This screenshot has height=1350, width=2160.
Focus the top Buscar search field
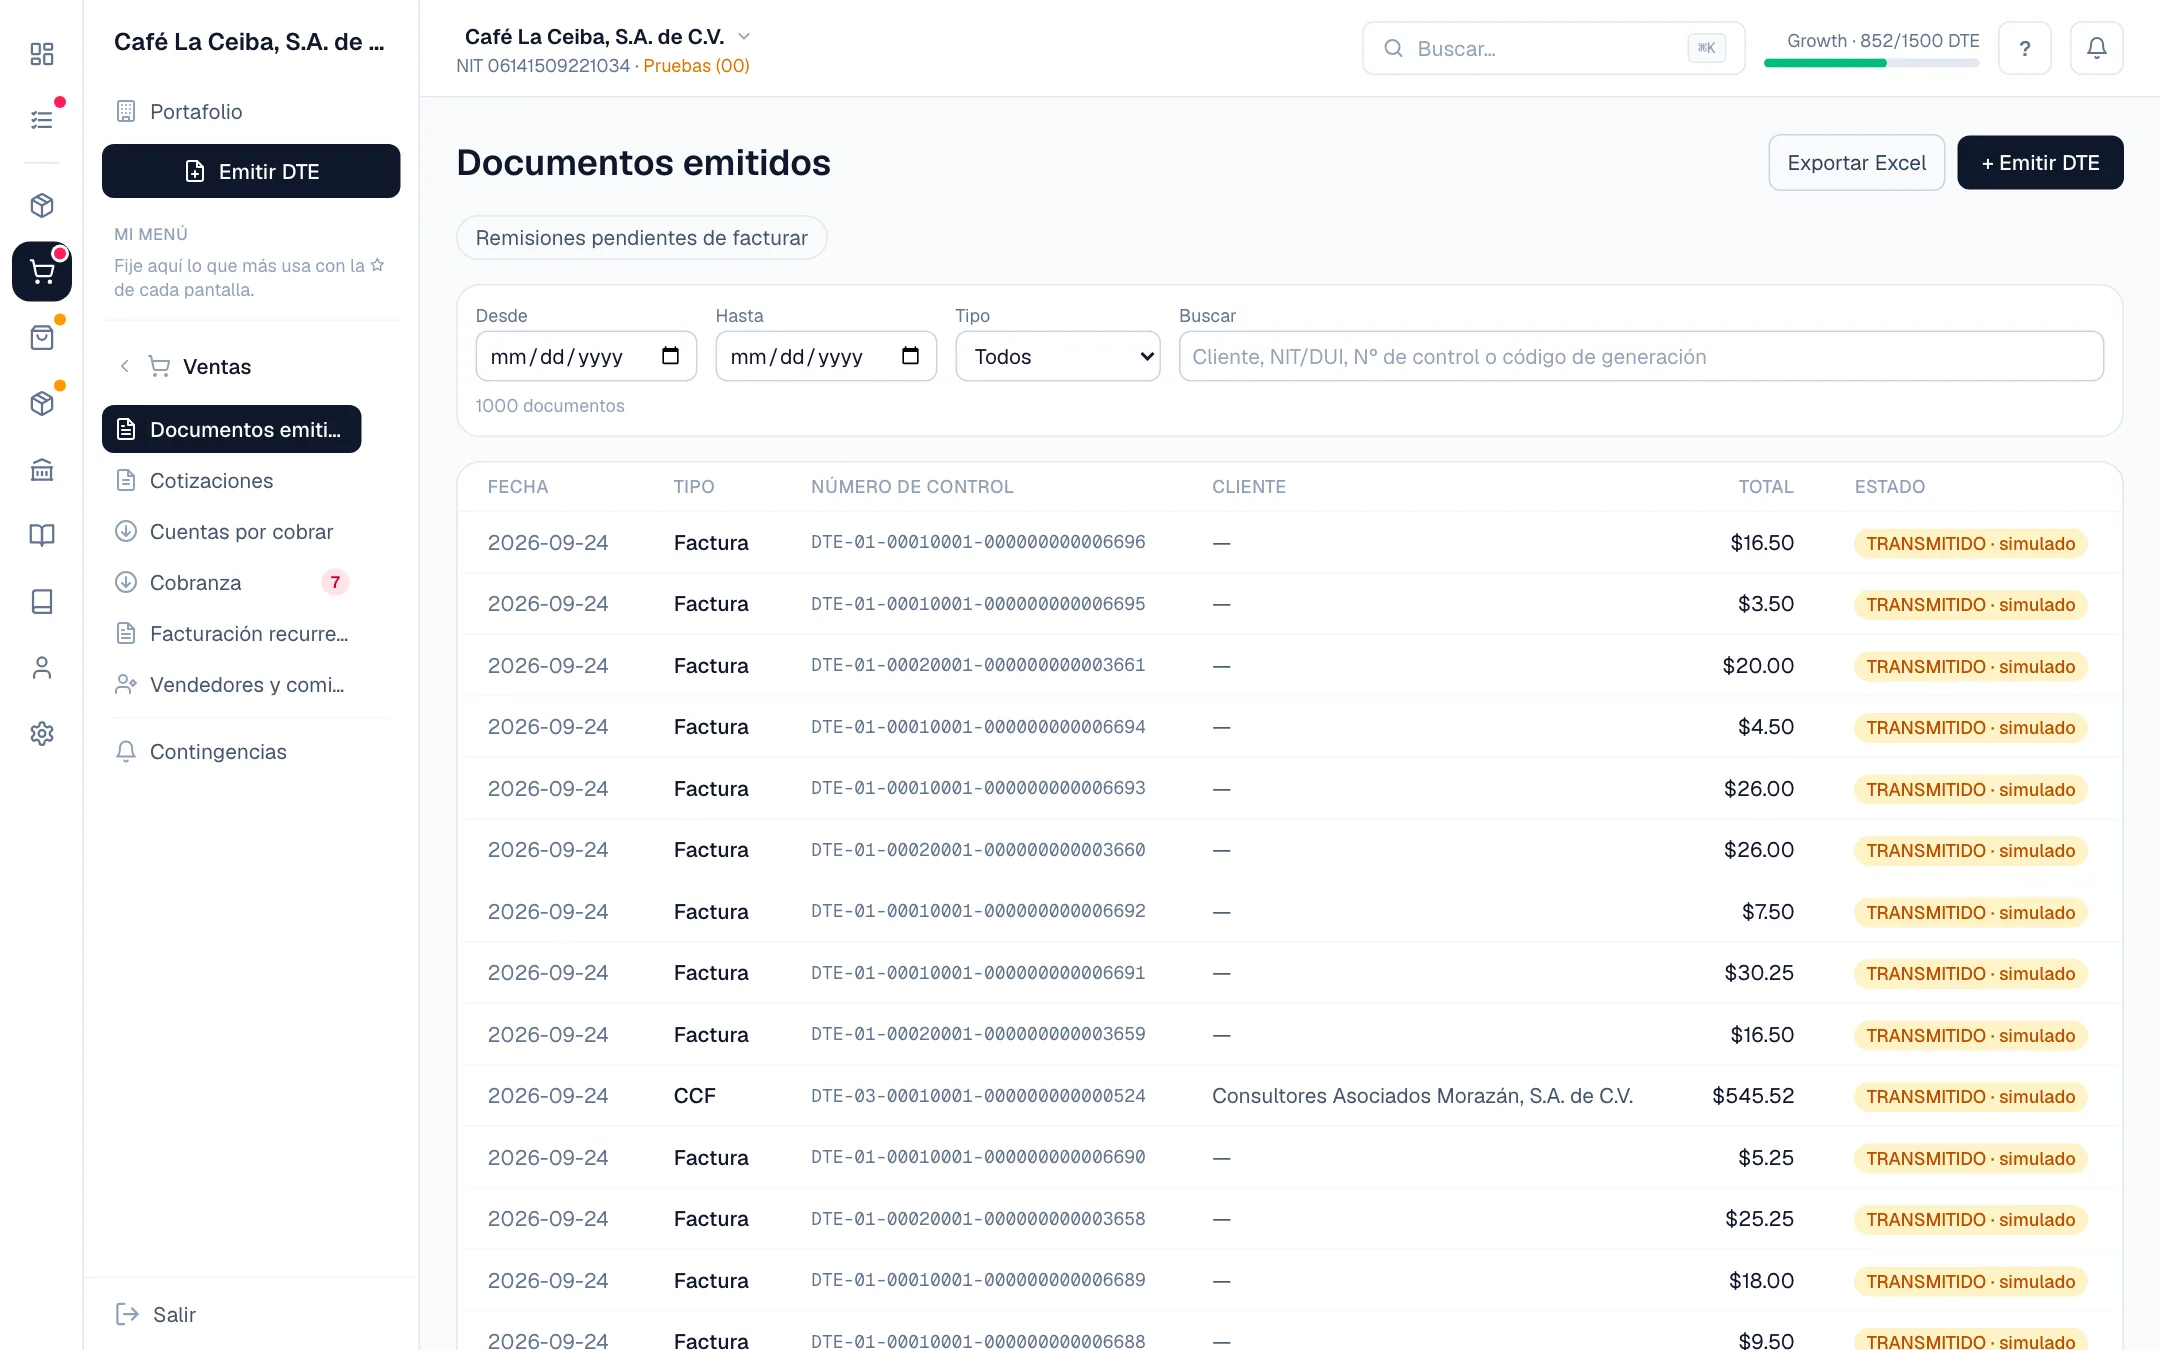click(x=1553, y=48)
